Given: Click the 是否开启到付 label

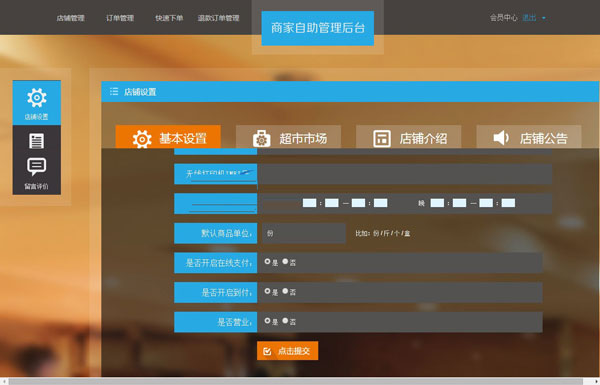Looking at the screenshot, I should pyautogui.click(x=215, y=292).
